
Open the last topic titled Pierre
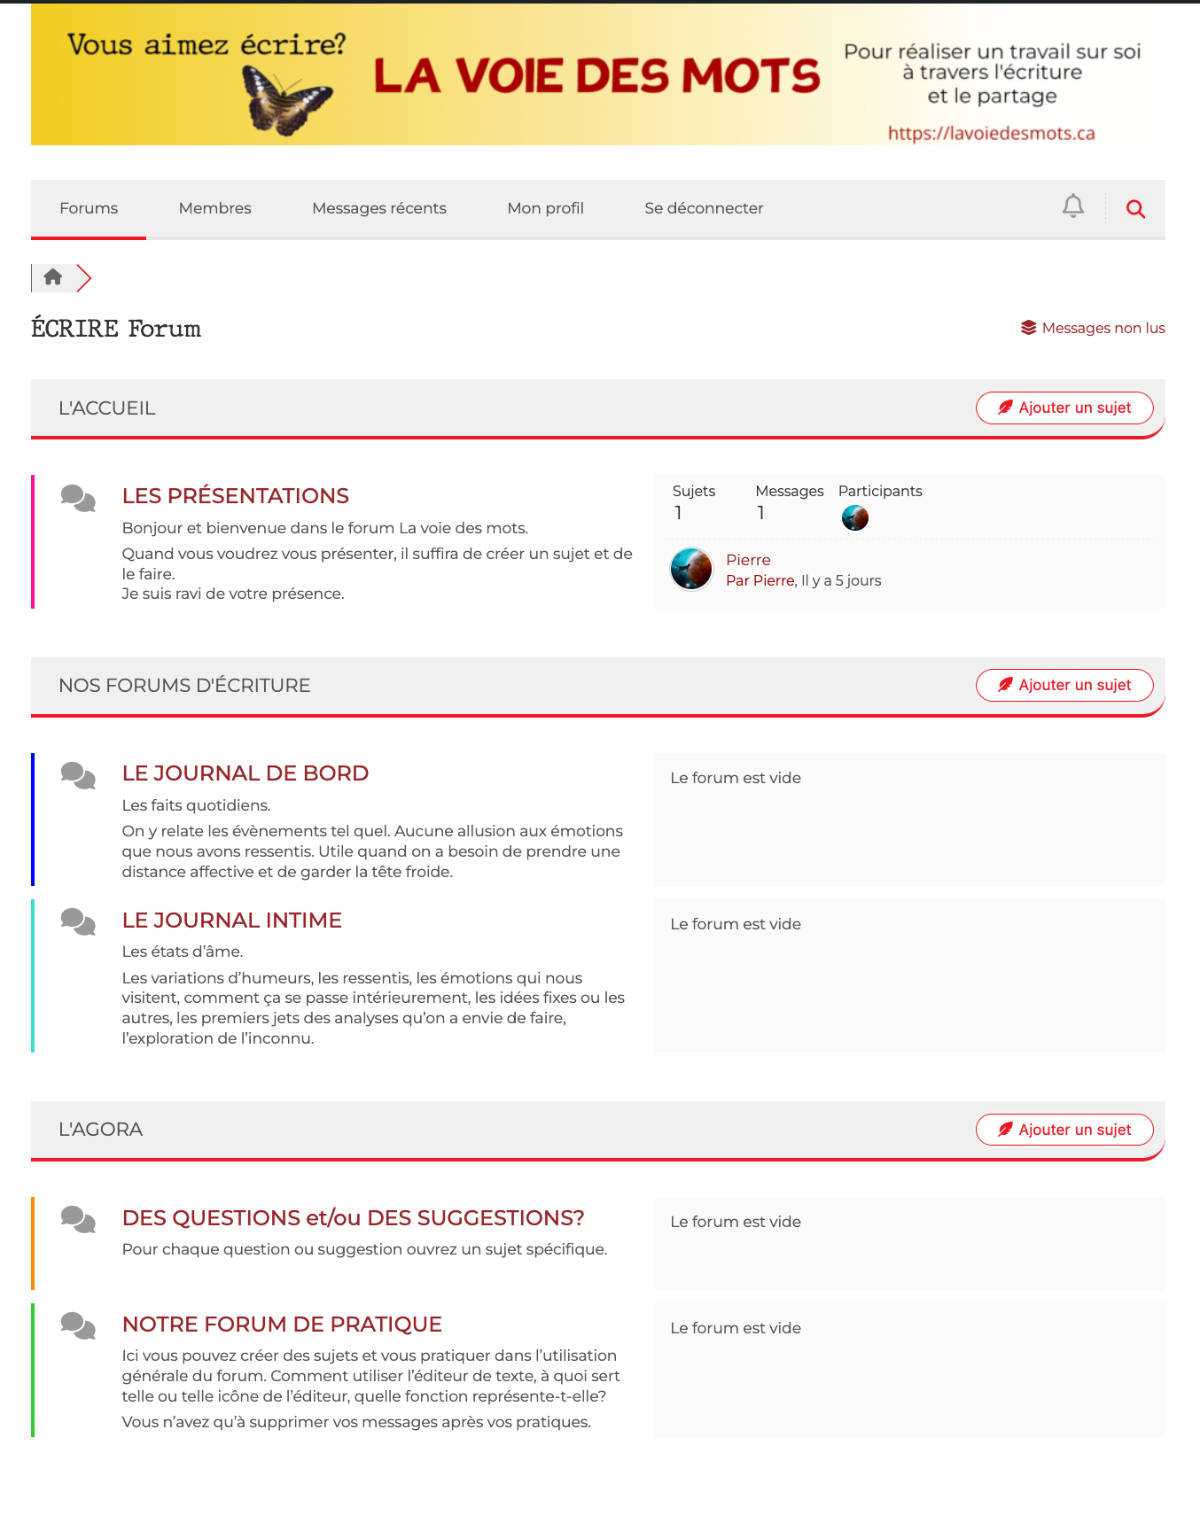(x=748, y=560)
